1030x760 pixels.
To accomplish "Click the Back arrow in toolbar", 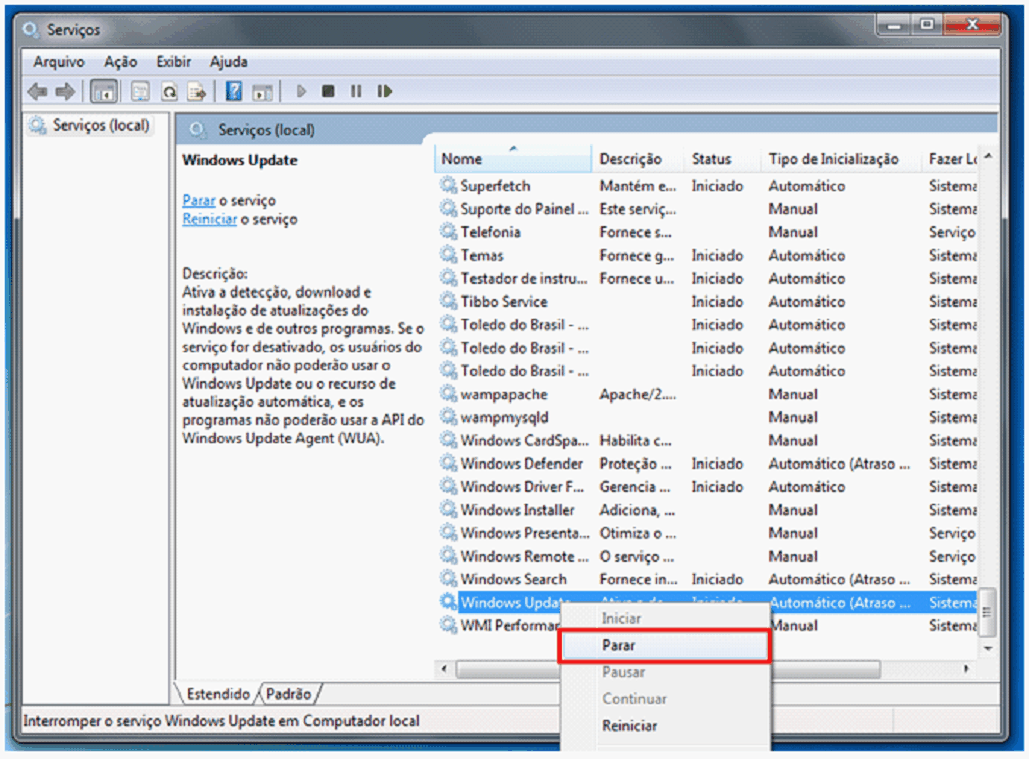I will 37,92.
